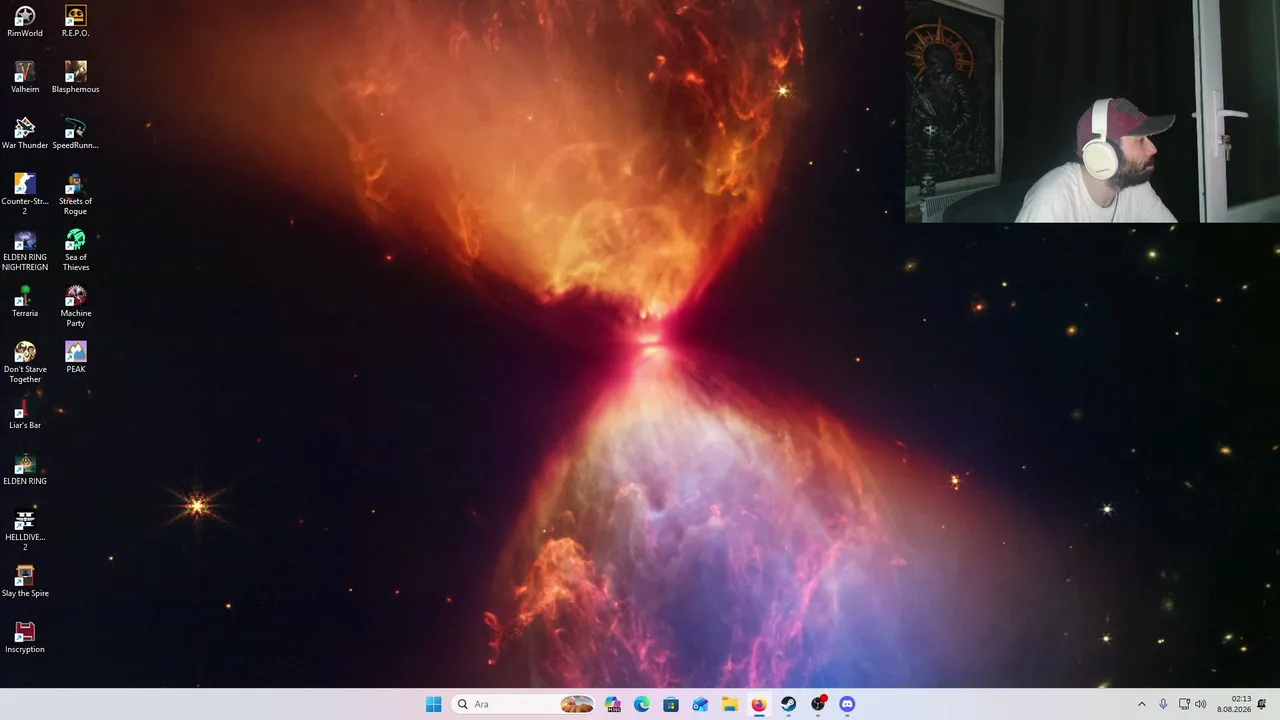Image resolution: width=1280 pixels, height=720 pixels.
Task: Expand the hidden system tray icons
Action: (x=1142, y=704)
